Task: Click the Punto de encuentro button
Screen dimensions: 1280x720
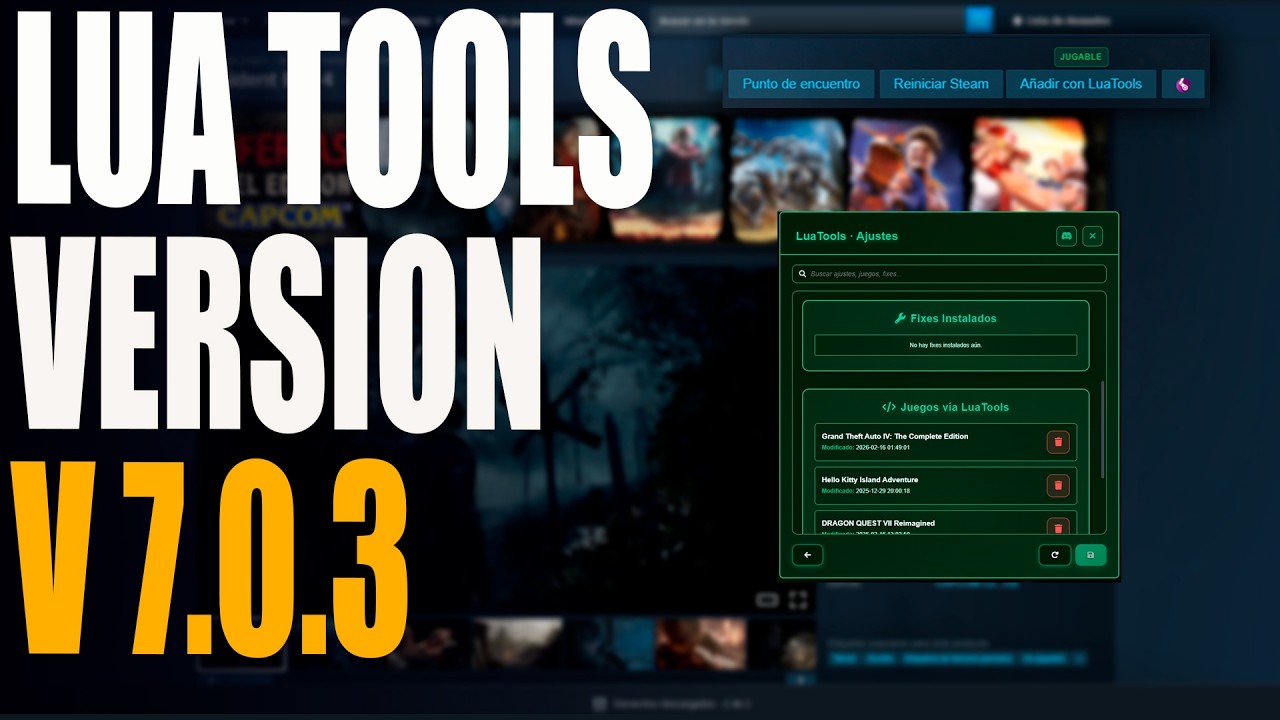Action: (x=801, y=84)
